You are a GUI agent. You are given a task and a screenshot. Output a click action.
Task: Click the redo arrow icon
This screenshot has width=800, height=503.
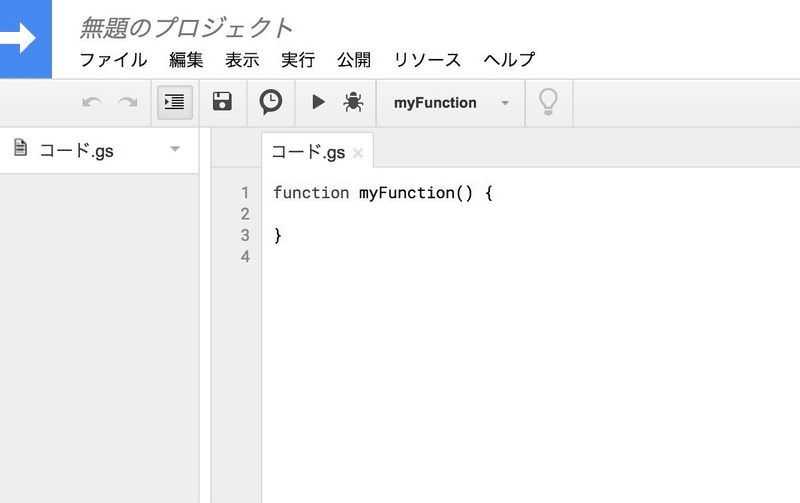pyautogui.click(x=128, y=102)
